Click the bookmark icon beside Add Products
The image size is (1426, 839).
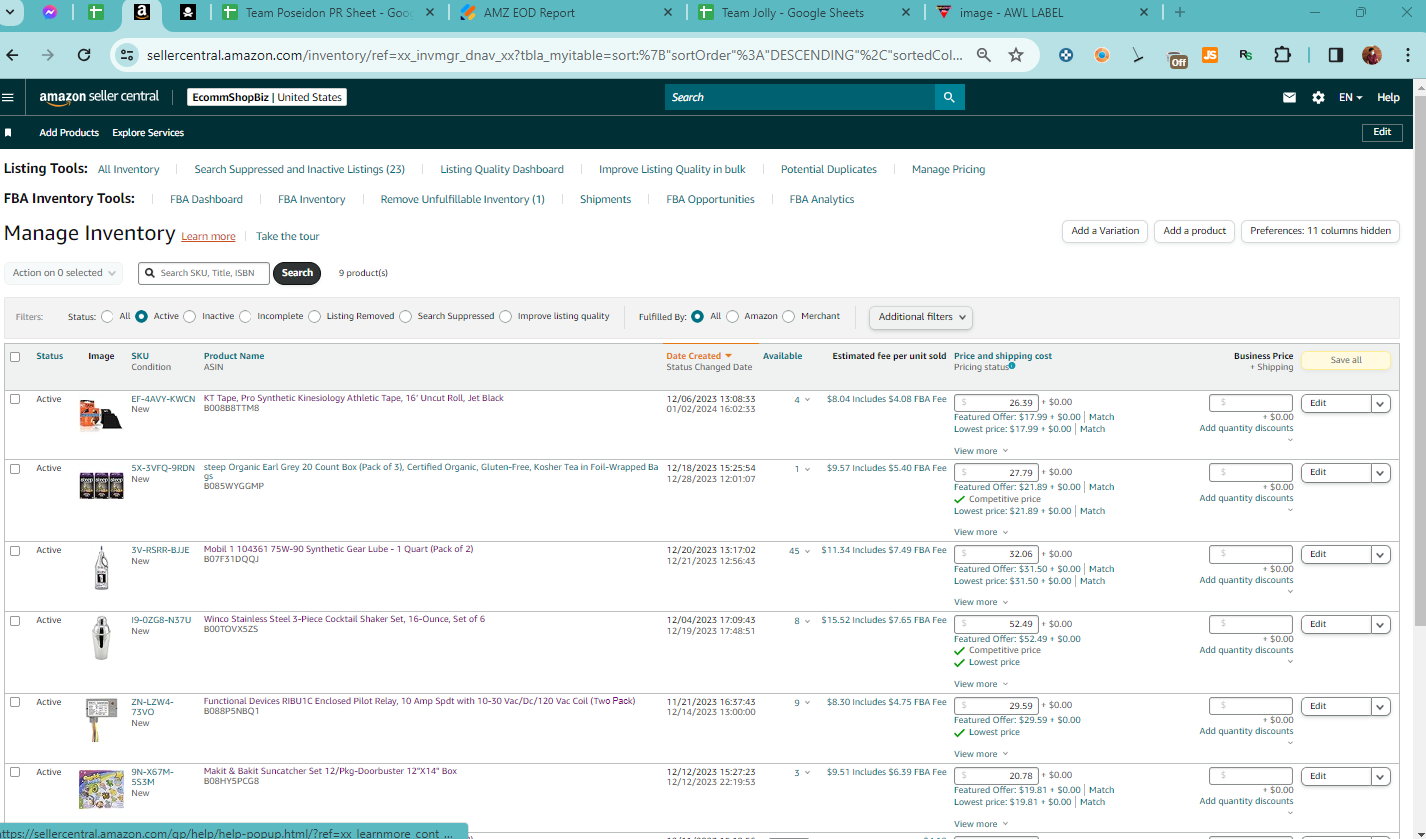click(x=8, y=133)
